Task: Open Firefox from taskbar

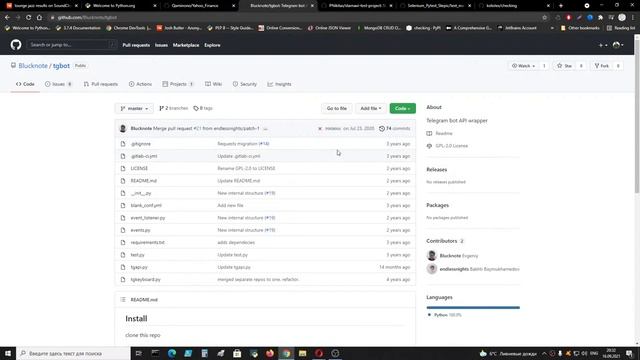Action: pyautogui.click(x=270, y=353)
